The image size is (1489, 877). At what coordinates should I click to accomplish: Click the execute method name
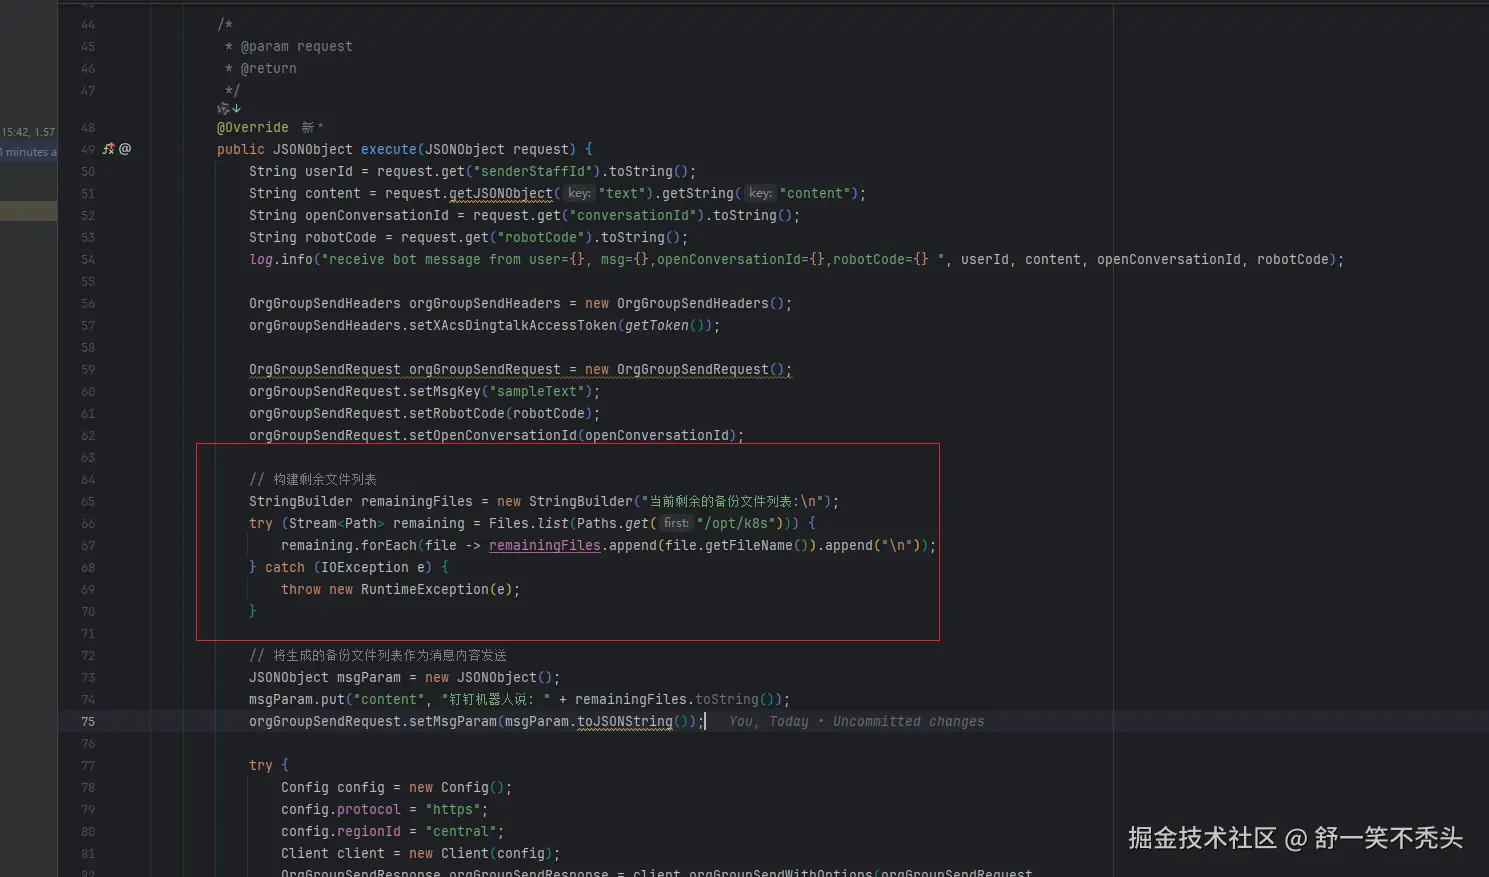(389, 150)
